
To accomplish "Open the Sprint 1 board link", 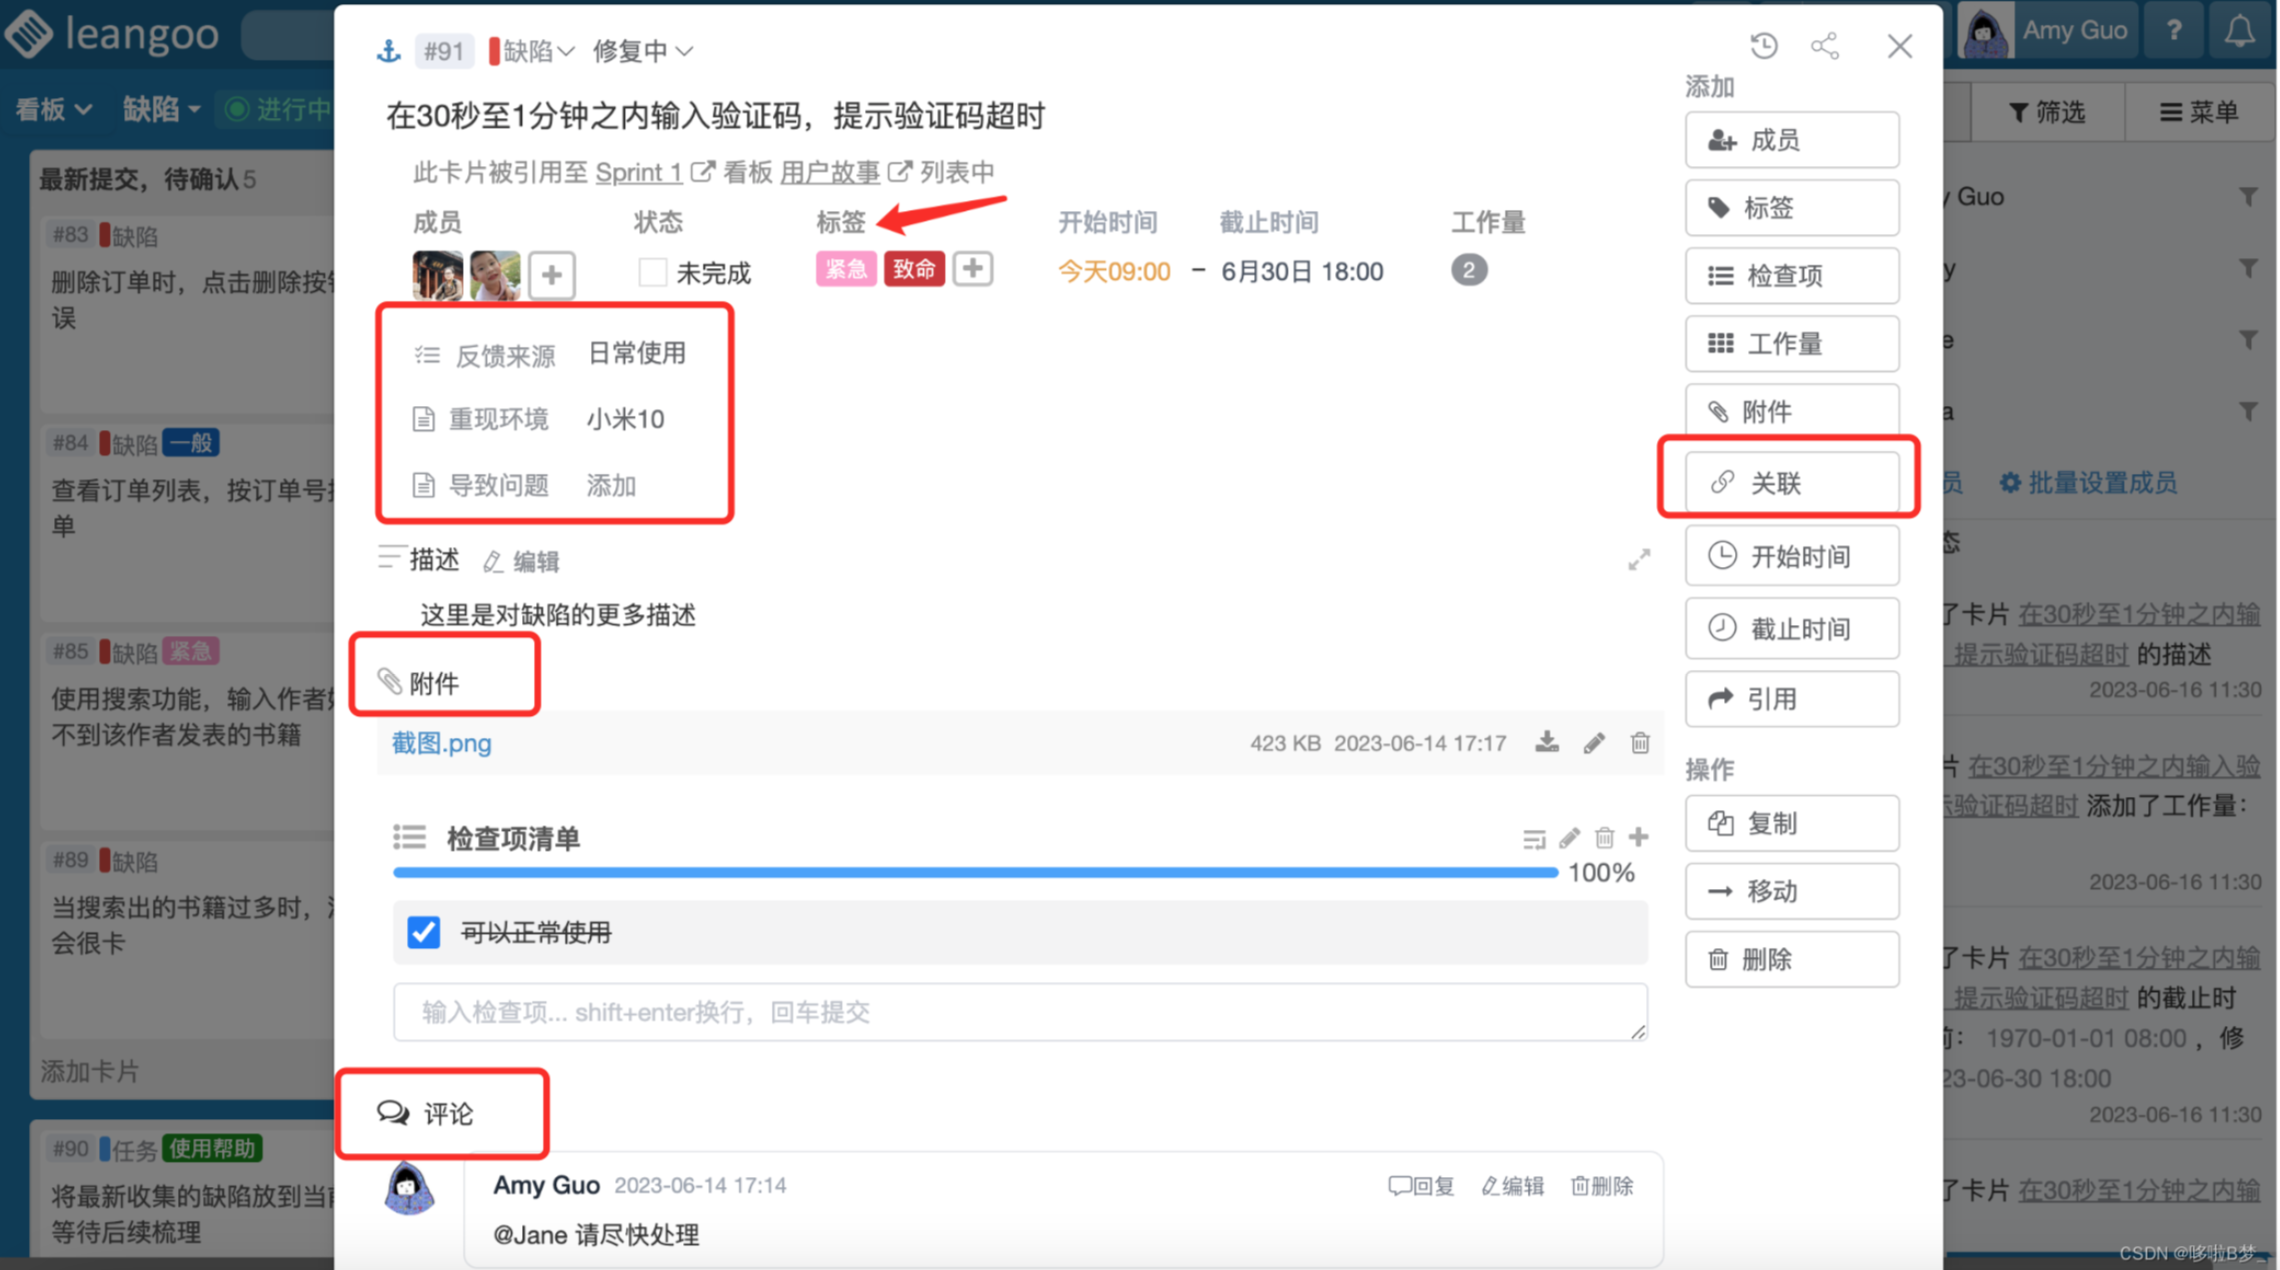I will [639, 172].
